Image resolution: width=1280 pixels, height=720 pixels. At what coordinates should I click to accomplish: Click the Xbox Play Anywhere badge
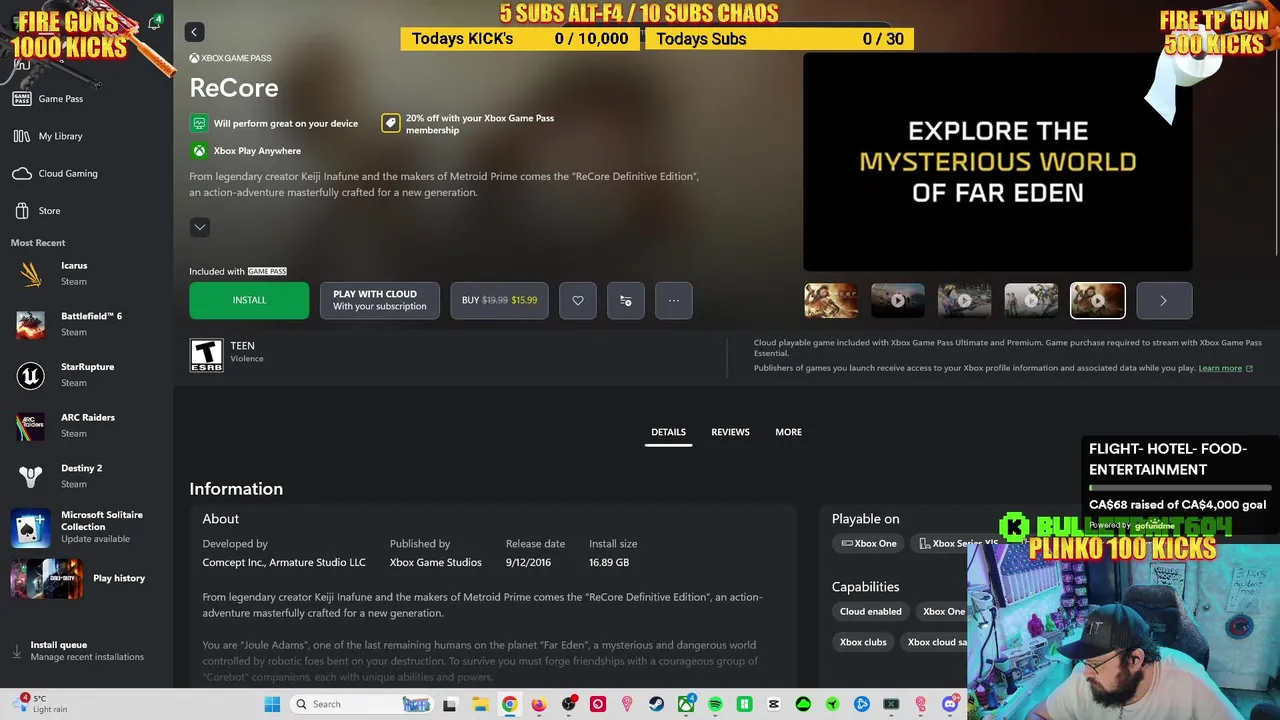(x=246, y=151)
